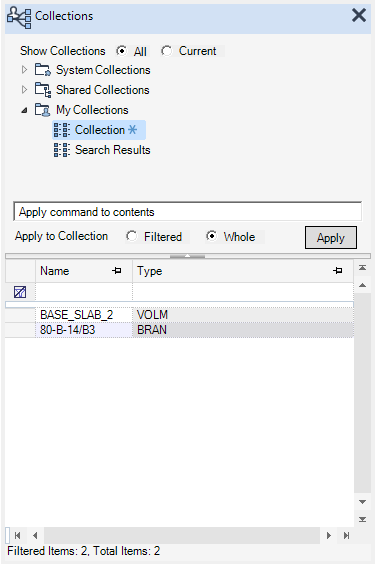This screenshot has width=375, height=564.
Task: Click the horizontal scroll left arrow
Action: click(35, 536)
